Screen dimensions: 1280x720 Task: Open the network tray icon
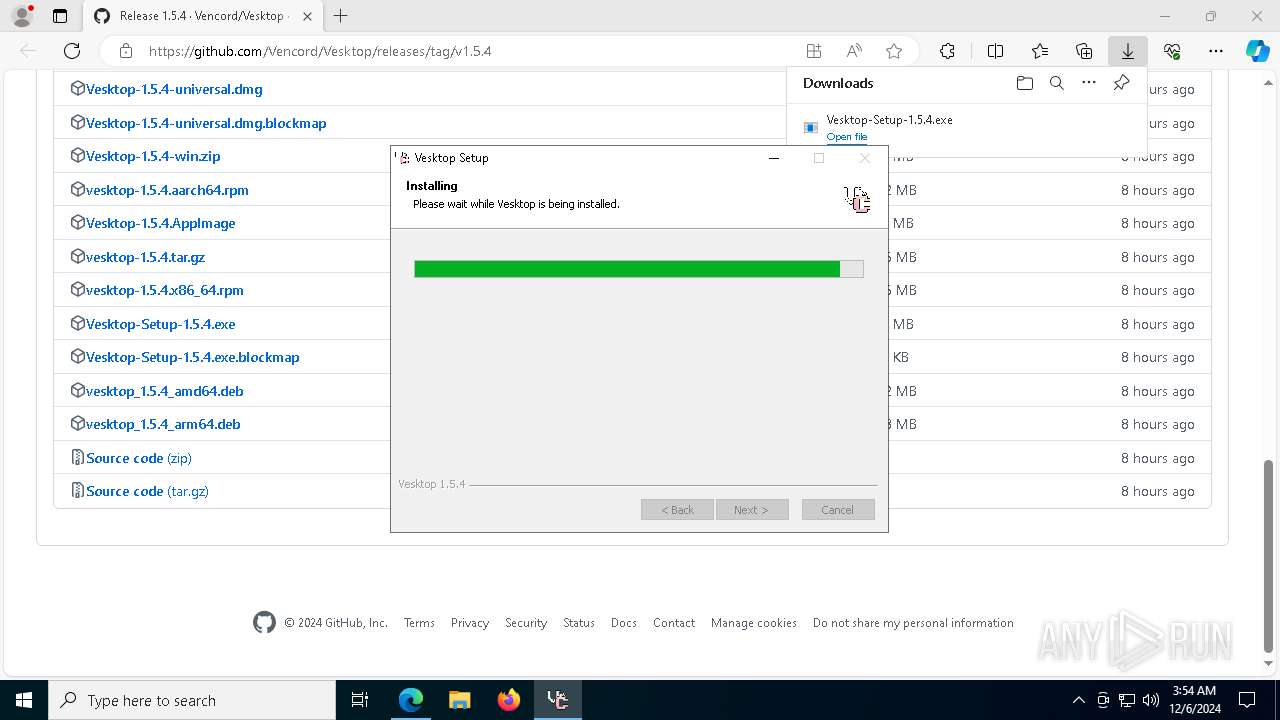coord(1127,700)
